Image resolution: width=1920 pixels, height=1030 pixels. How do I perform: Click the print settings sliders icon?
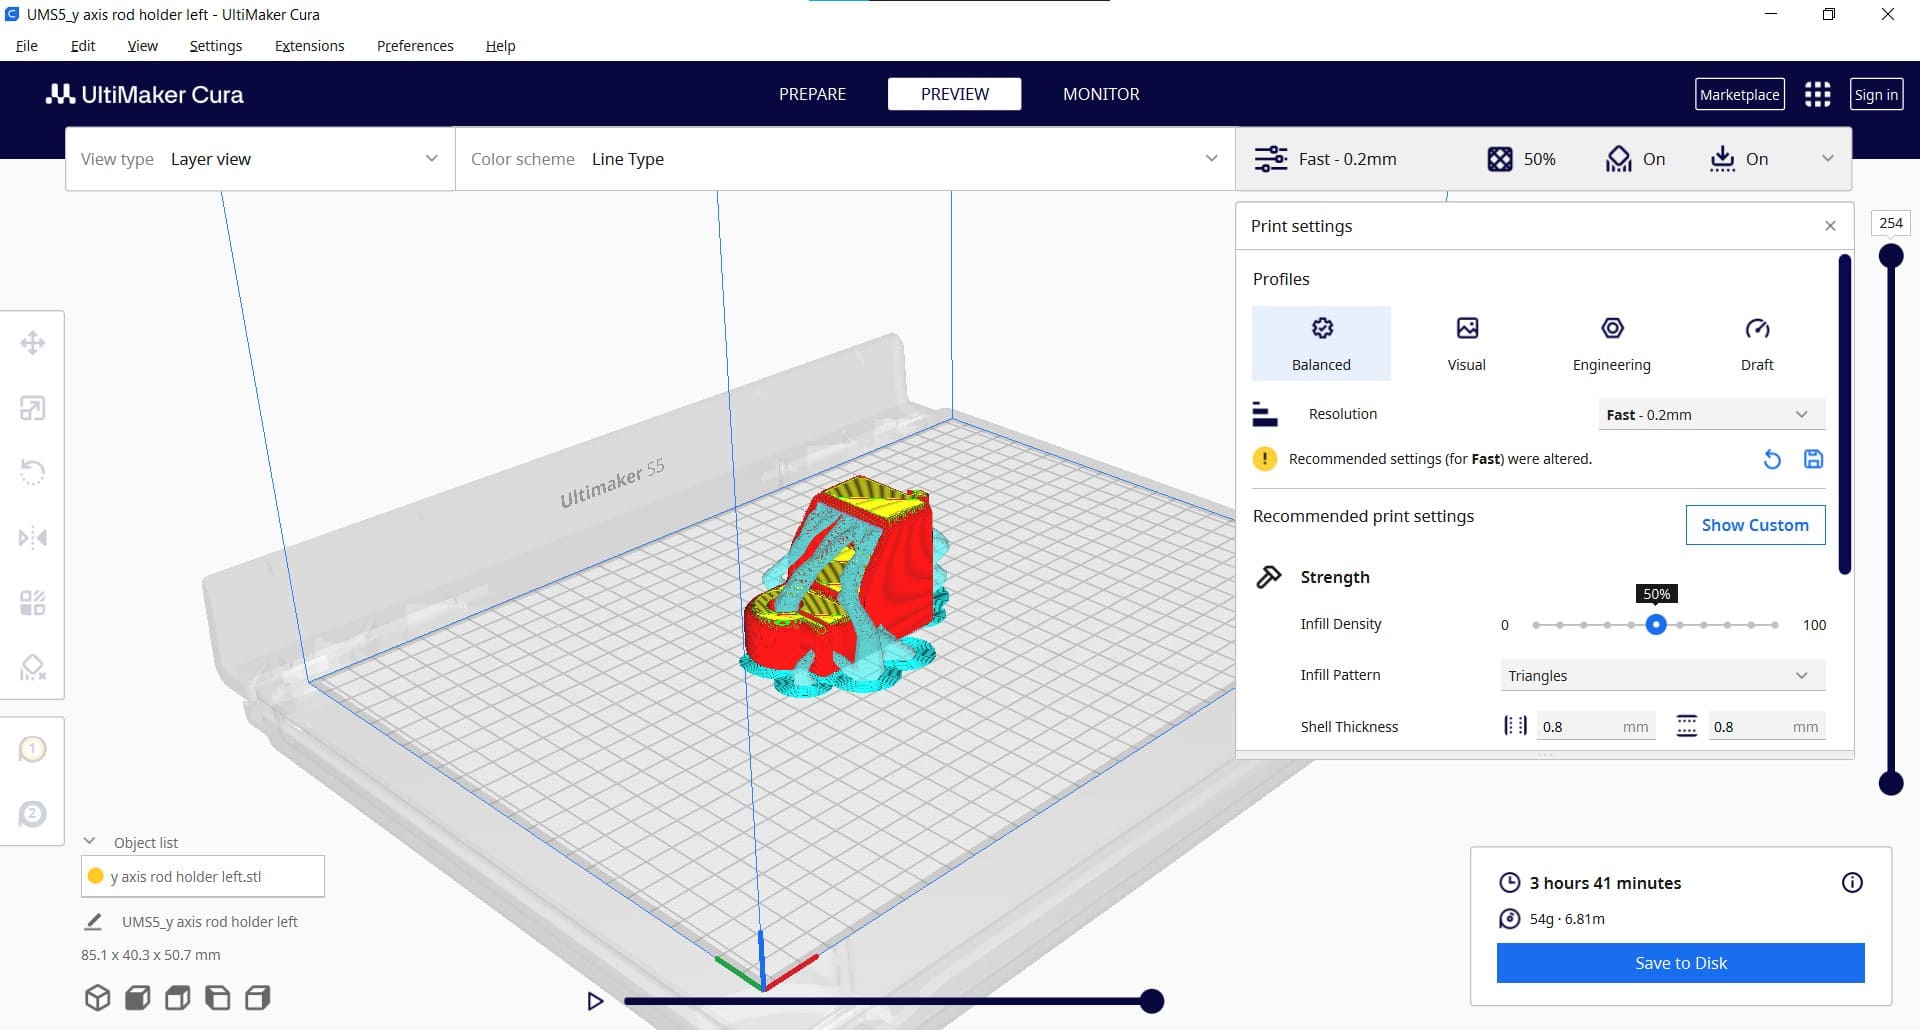1271,159
